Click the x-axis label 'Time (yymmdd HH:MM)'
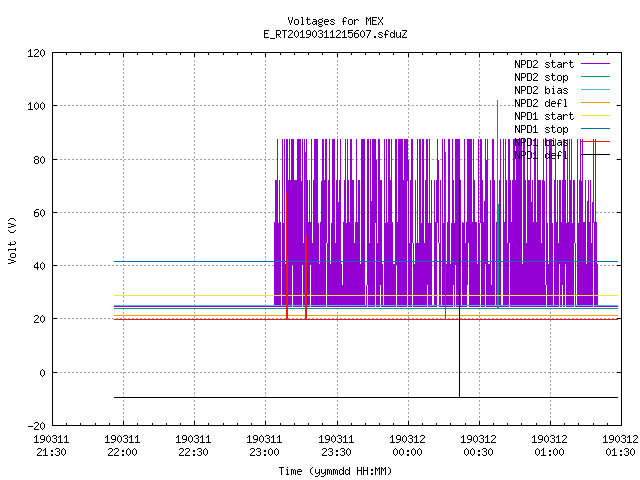Image resolution: width=640 pixels, height=480 pixels. pos(335,471)
